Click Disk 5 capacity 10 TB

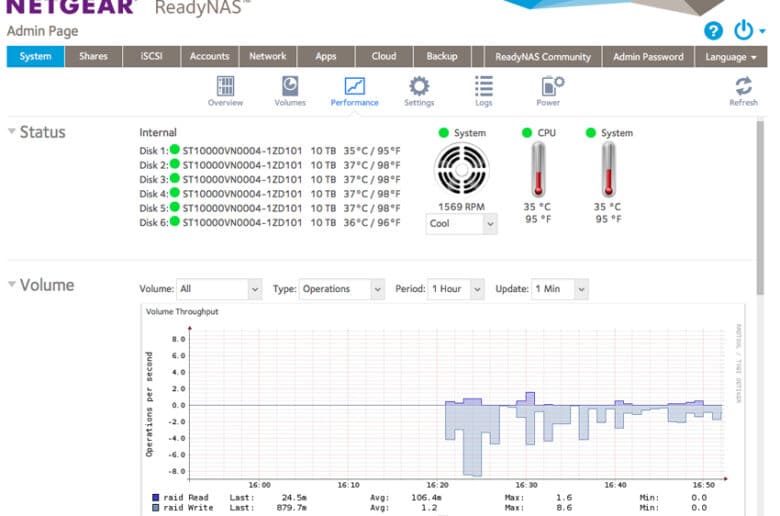click(x=323, y=208)
